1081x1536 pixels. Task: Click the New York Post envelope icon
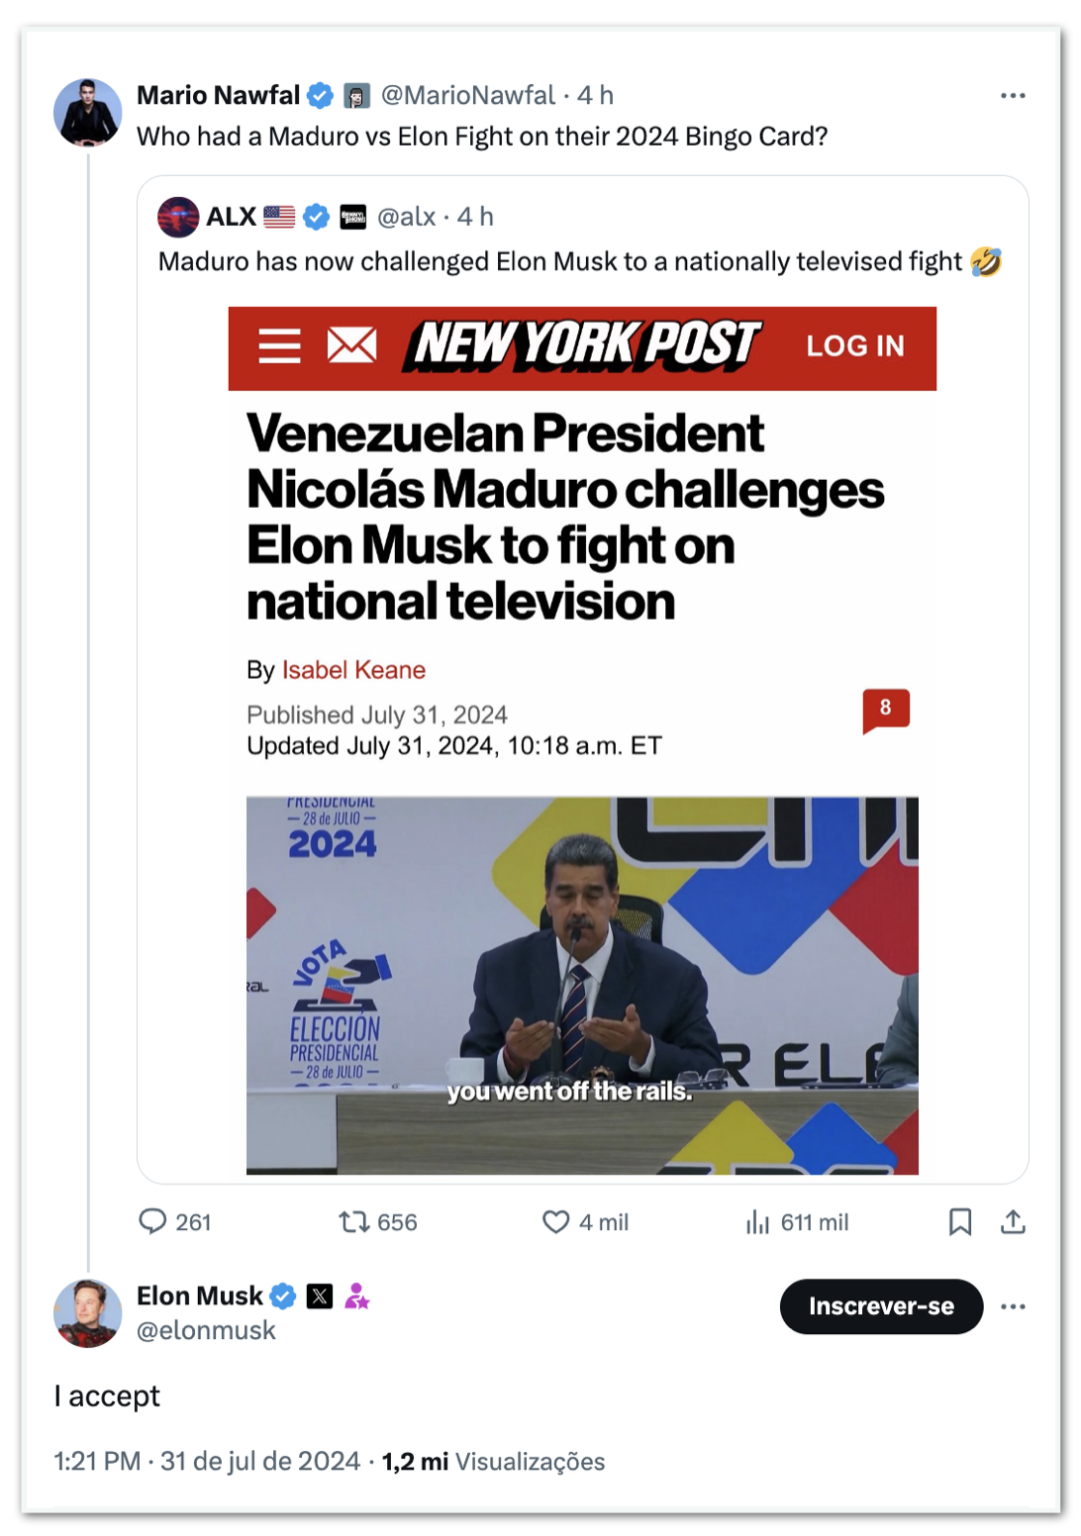(352, 346)
